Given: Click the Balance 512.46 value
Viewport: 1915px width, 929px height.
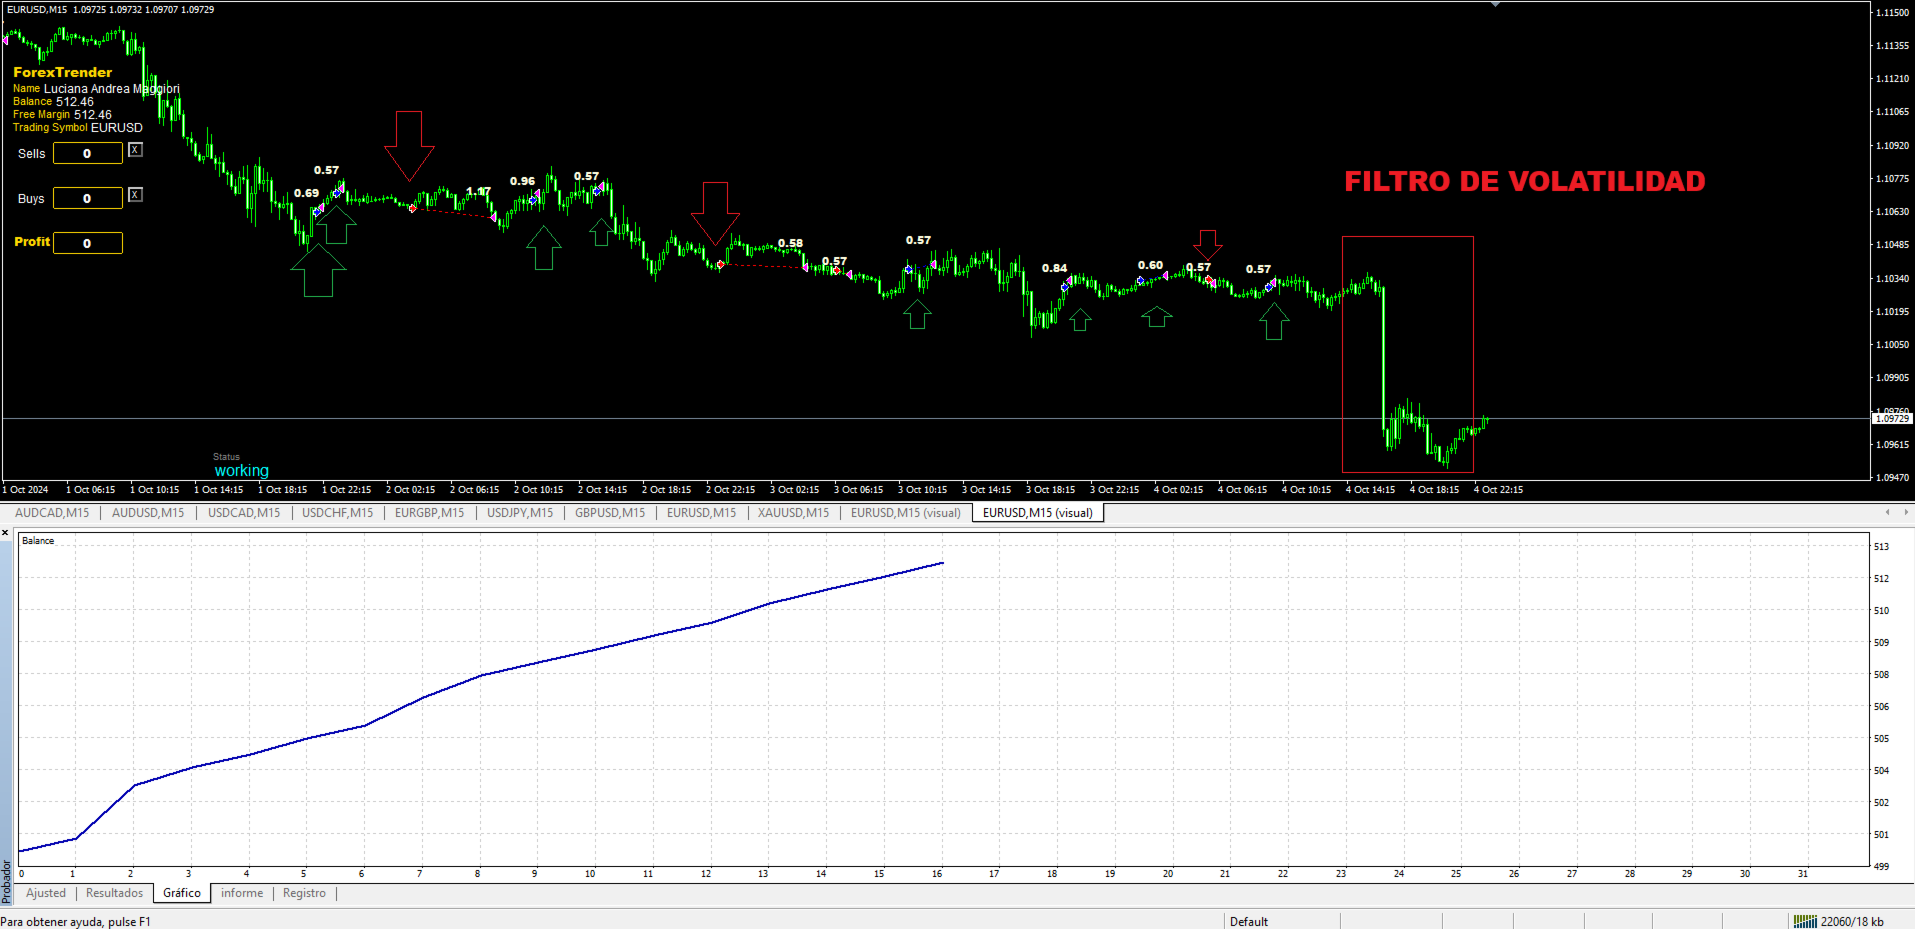Looking at the screenshot, I should (75, 102).
